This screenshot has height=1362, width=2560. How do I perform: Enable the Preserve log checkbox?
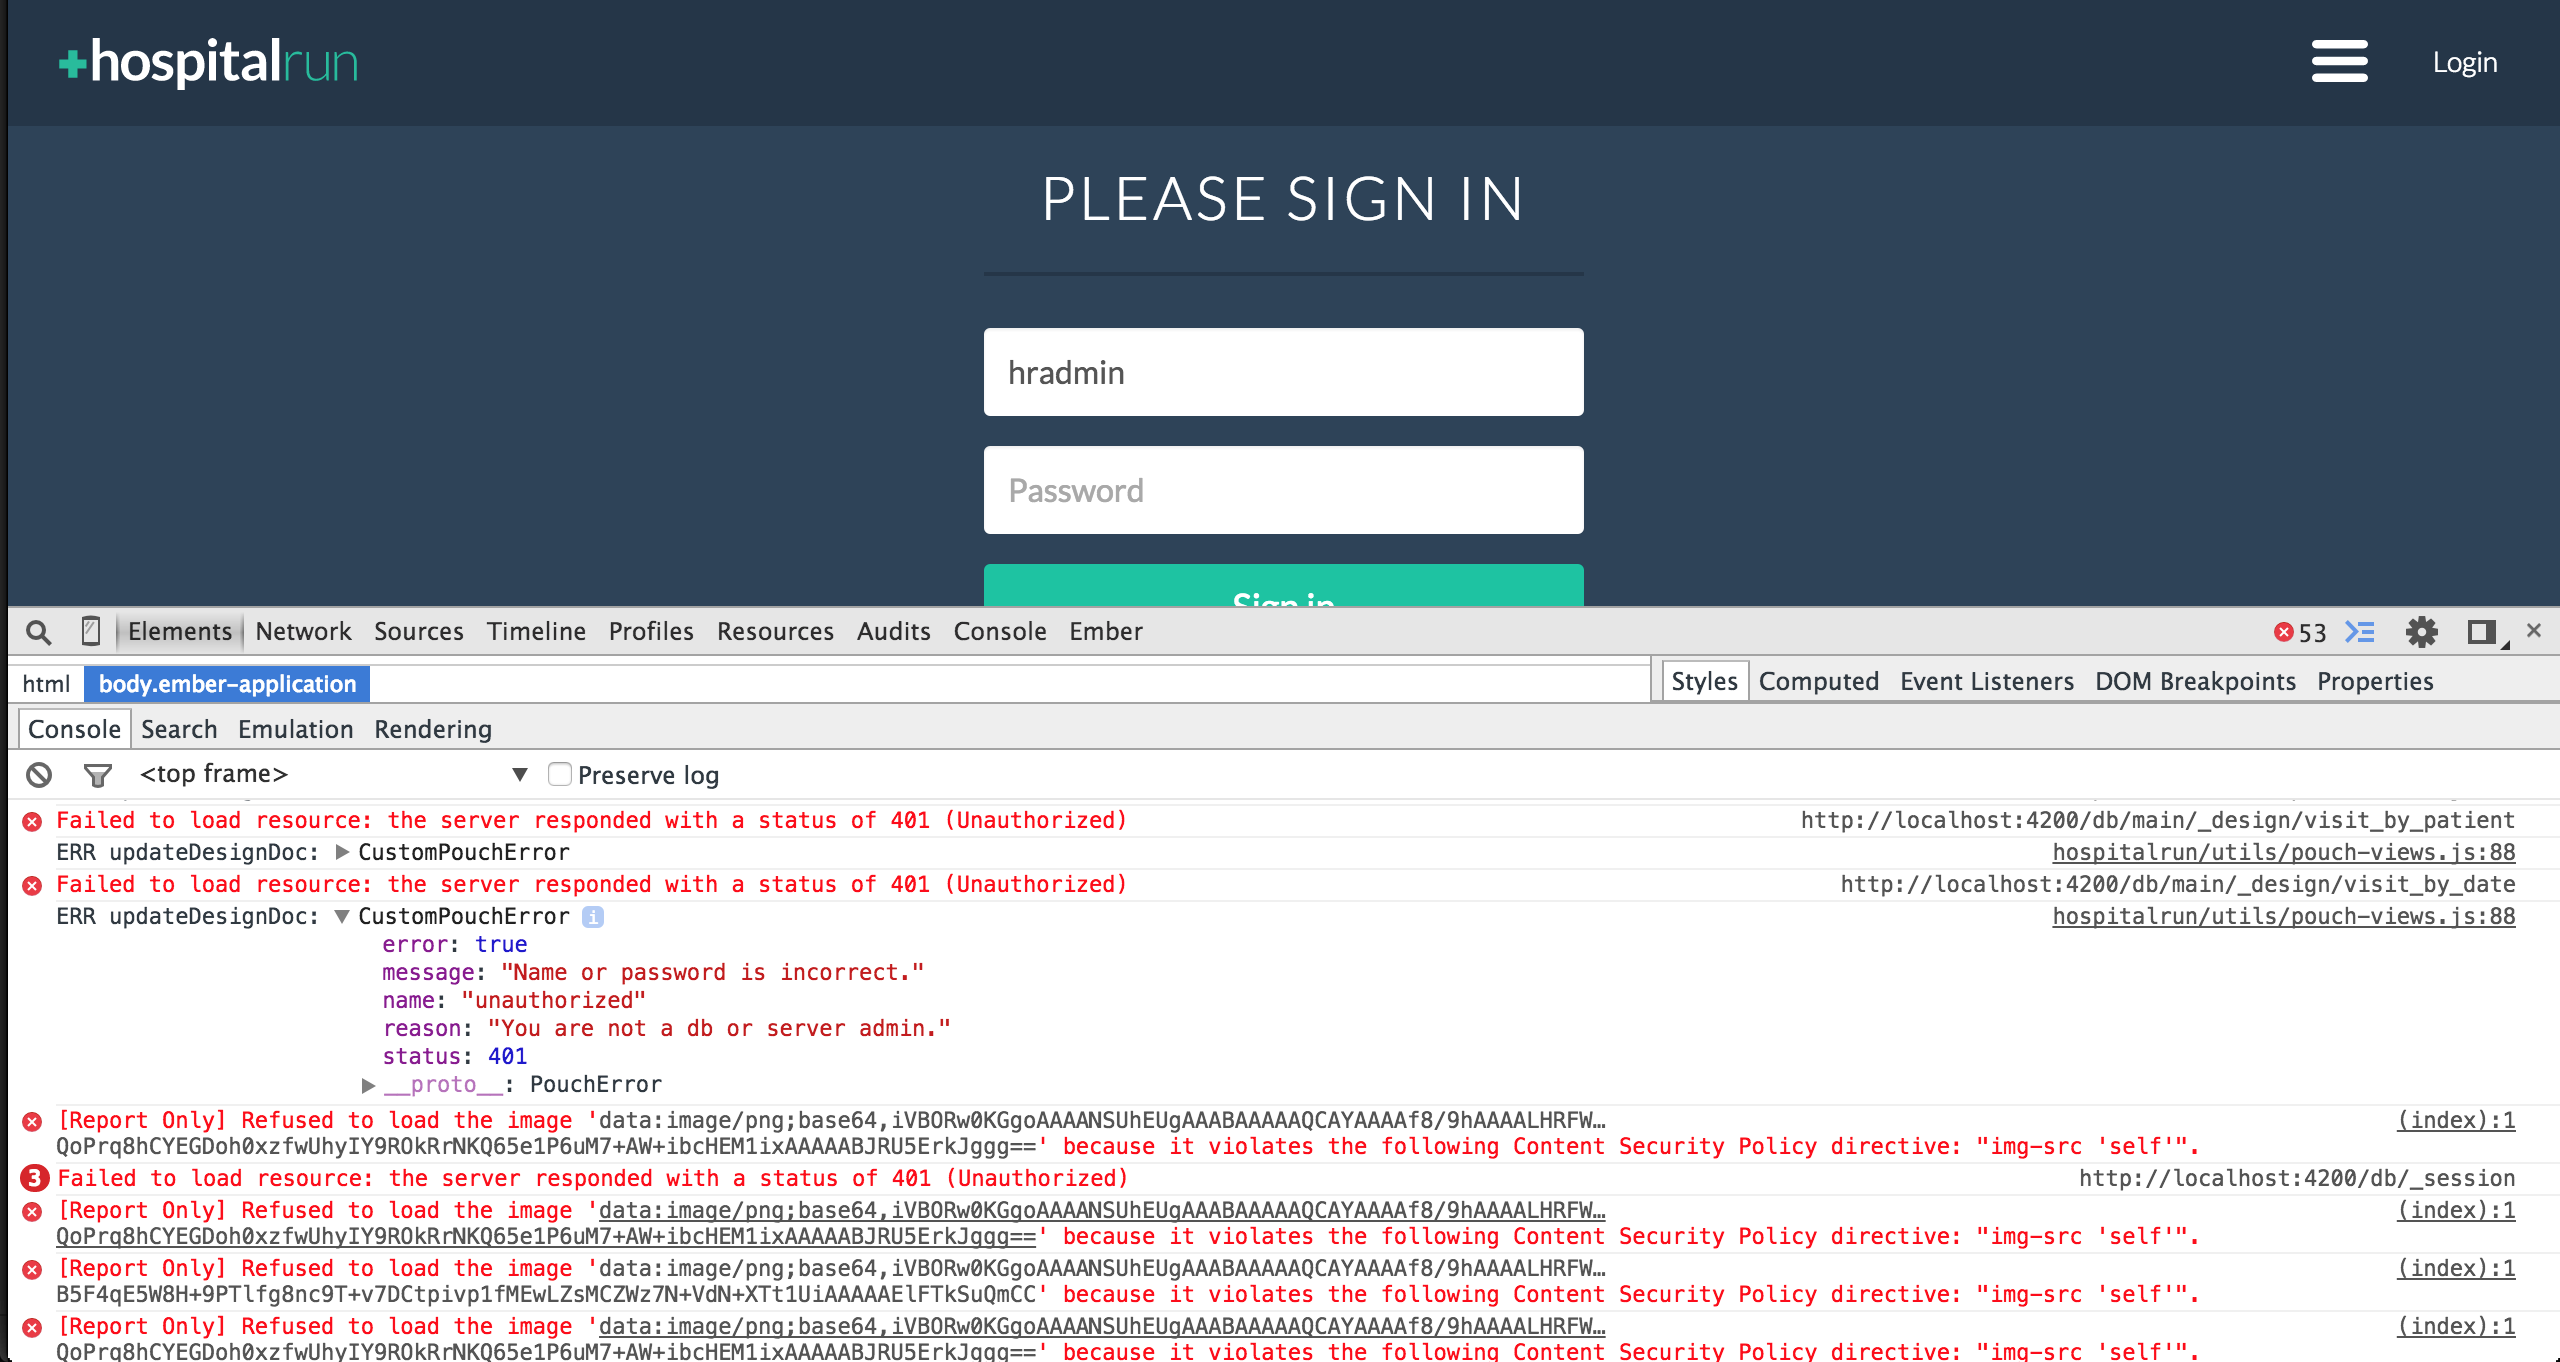(560, 774)
